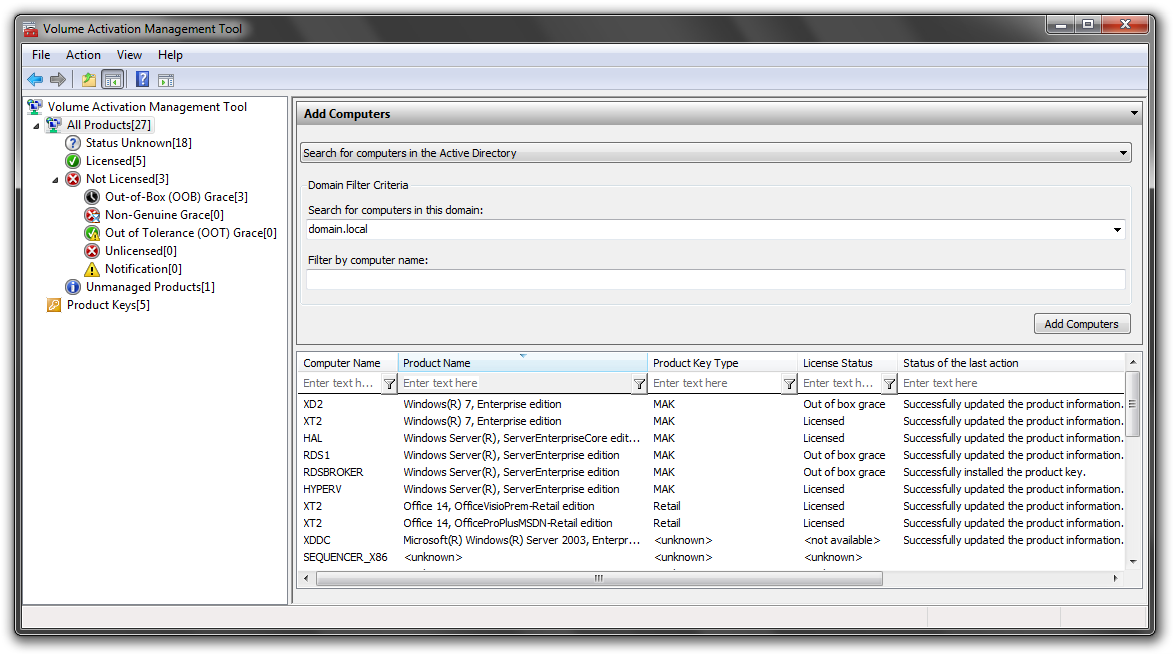Select Out-of-Box (OOB) Grace[3] tree item
This screenshot has width=1174, height=654.
(176, 196)
